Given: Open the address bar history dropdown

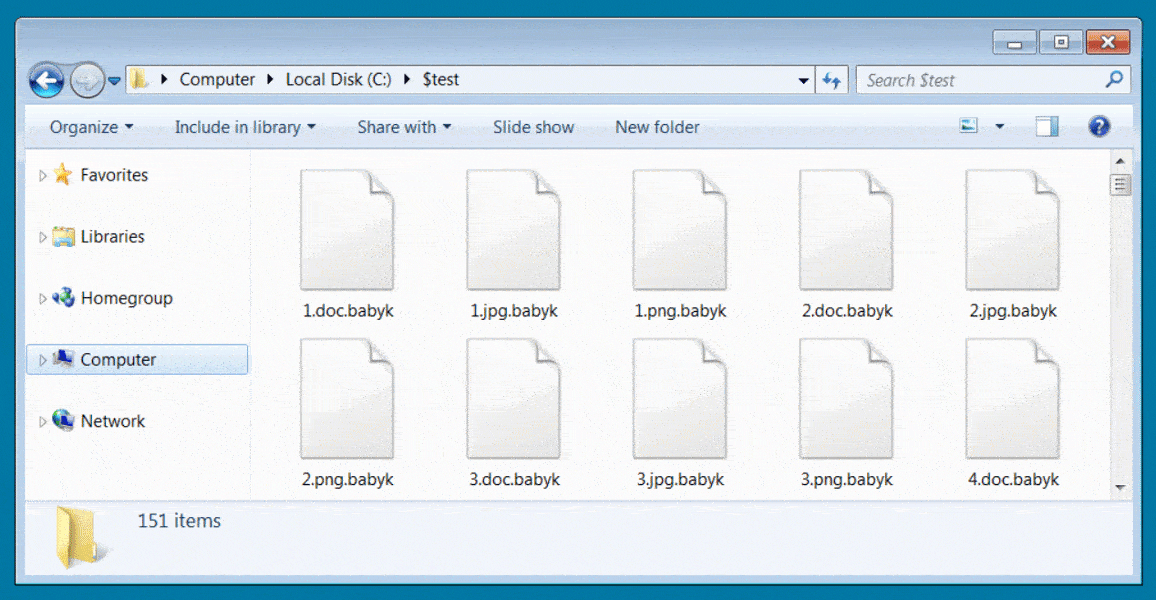Looking at the screenshot, I should click(803, 80).
